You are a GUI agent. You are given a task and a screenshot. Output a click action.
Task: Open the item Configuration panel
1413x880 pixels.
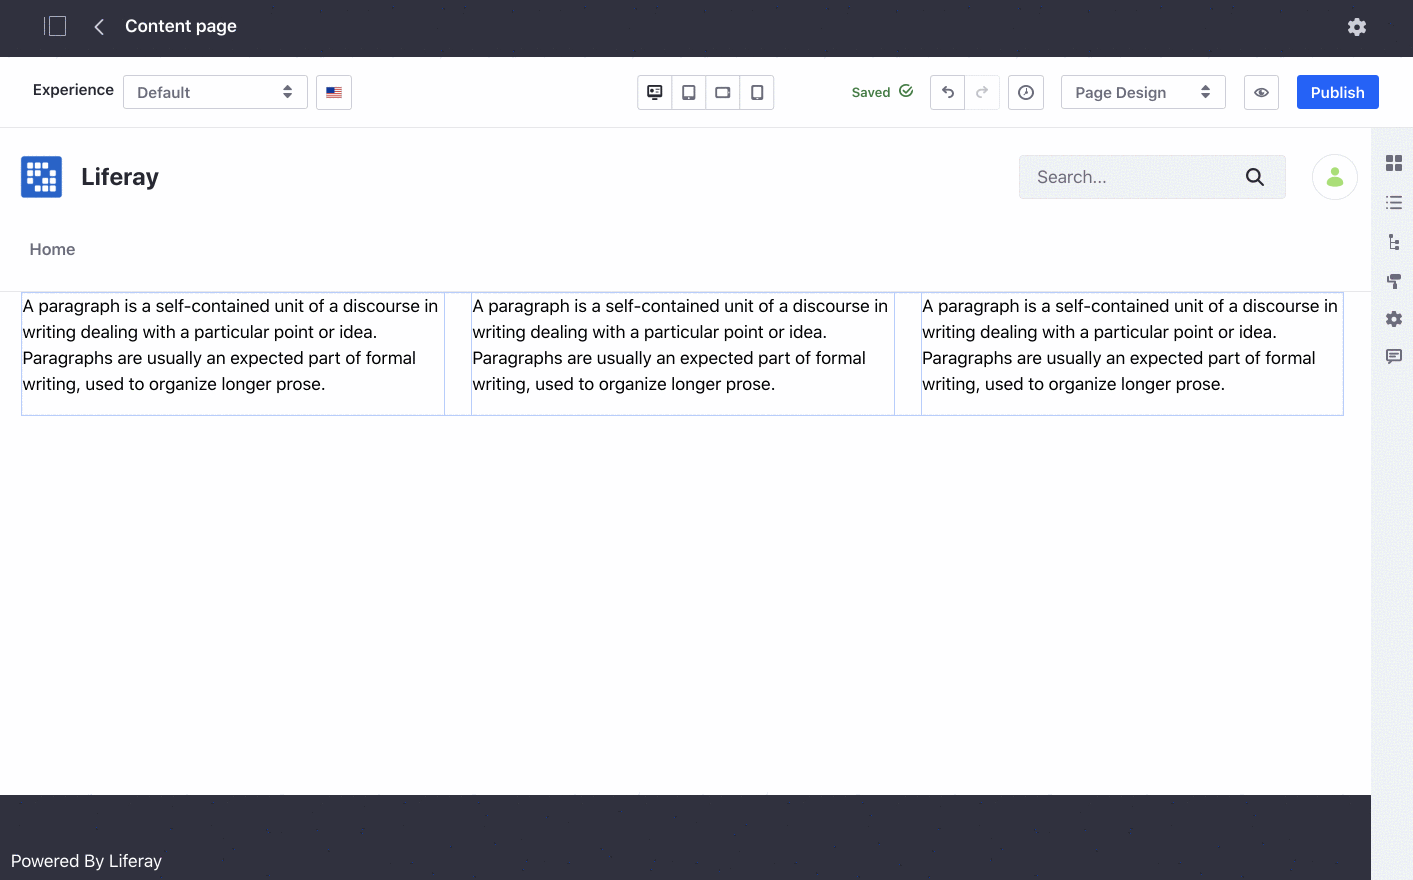(x=1394, y=318)
